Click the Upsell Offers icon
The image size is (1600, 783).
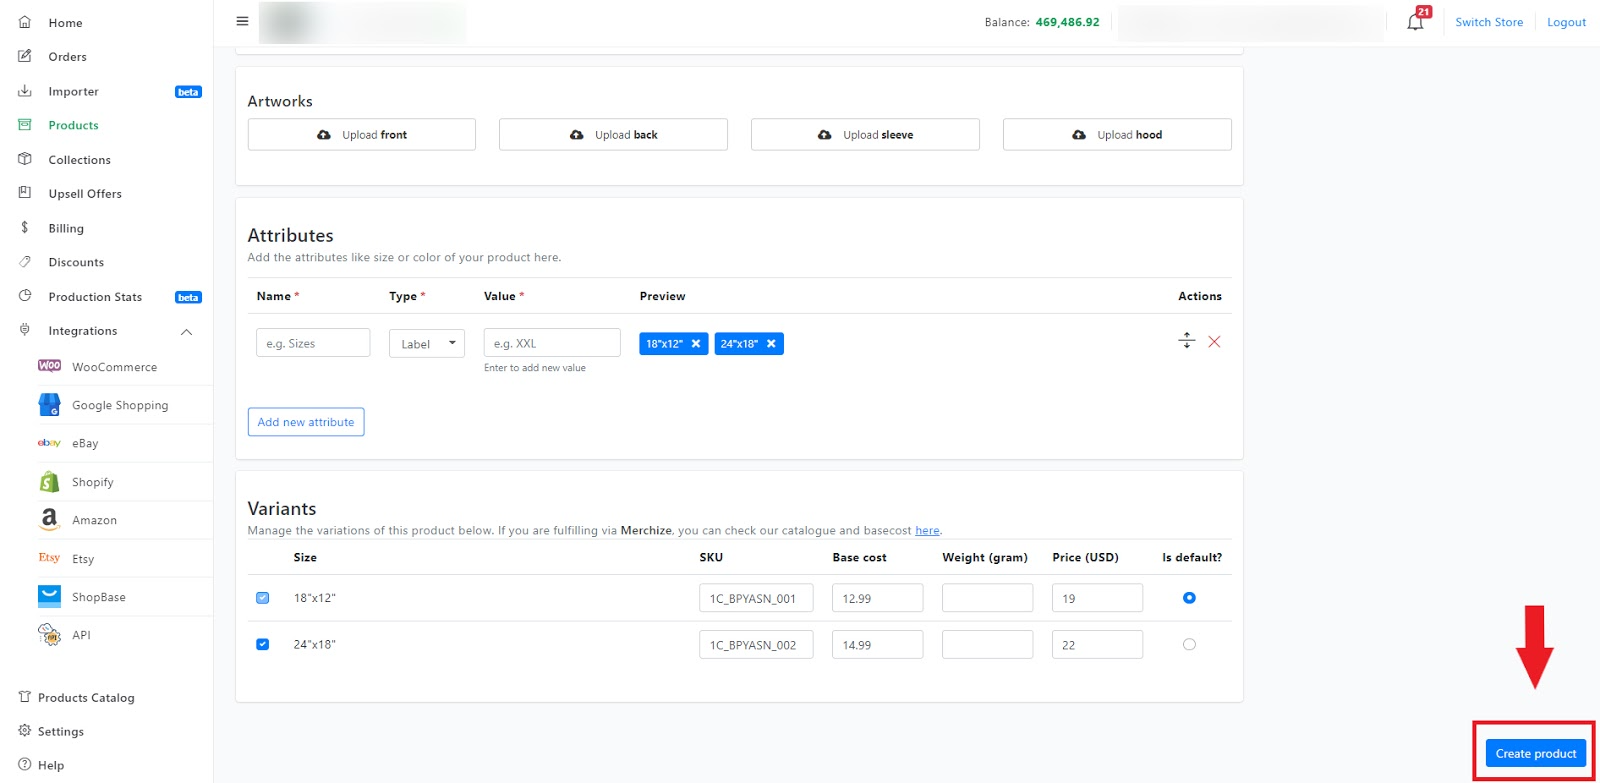tap(25, 193)
